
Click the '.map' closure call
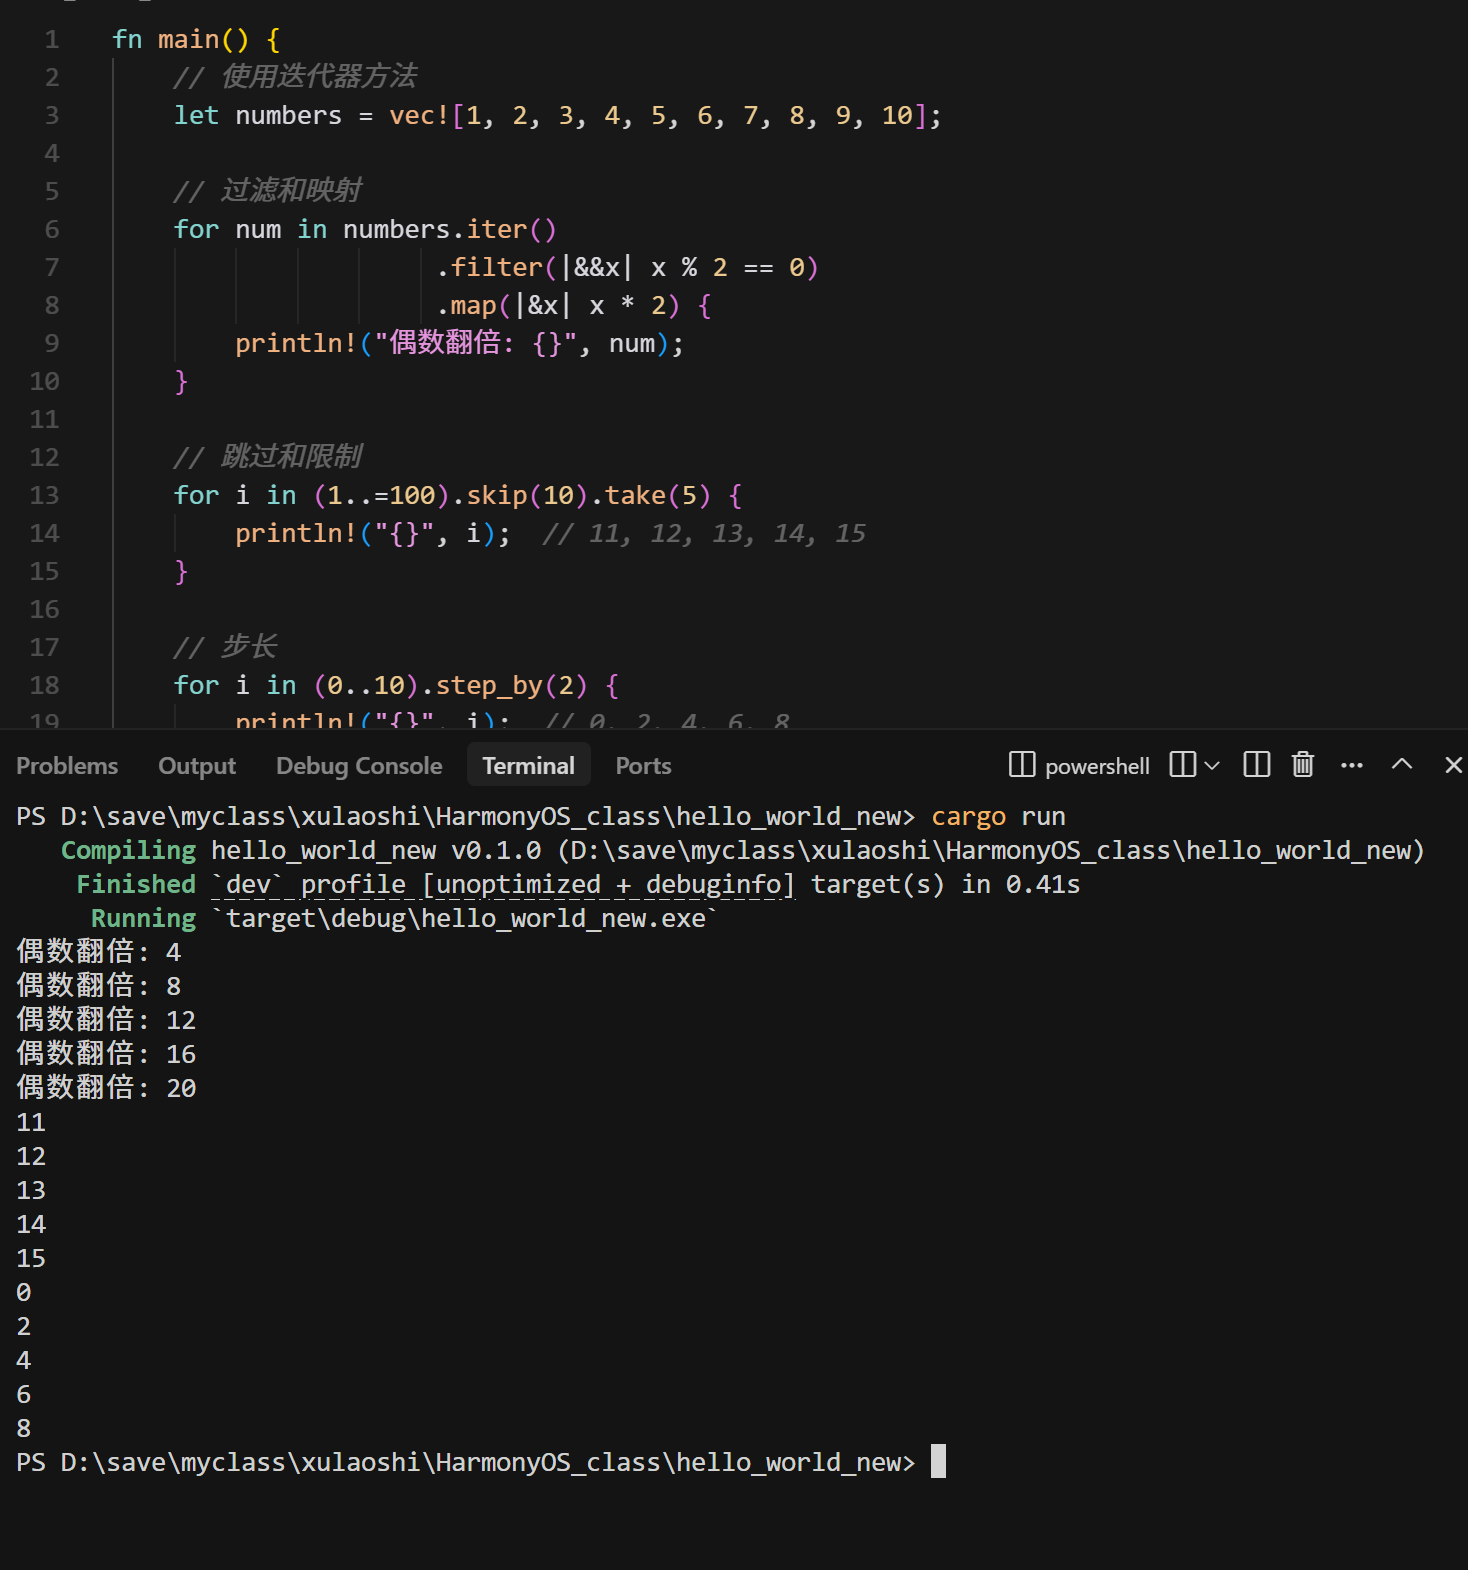coord(574,306)
